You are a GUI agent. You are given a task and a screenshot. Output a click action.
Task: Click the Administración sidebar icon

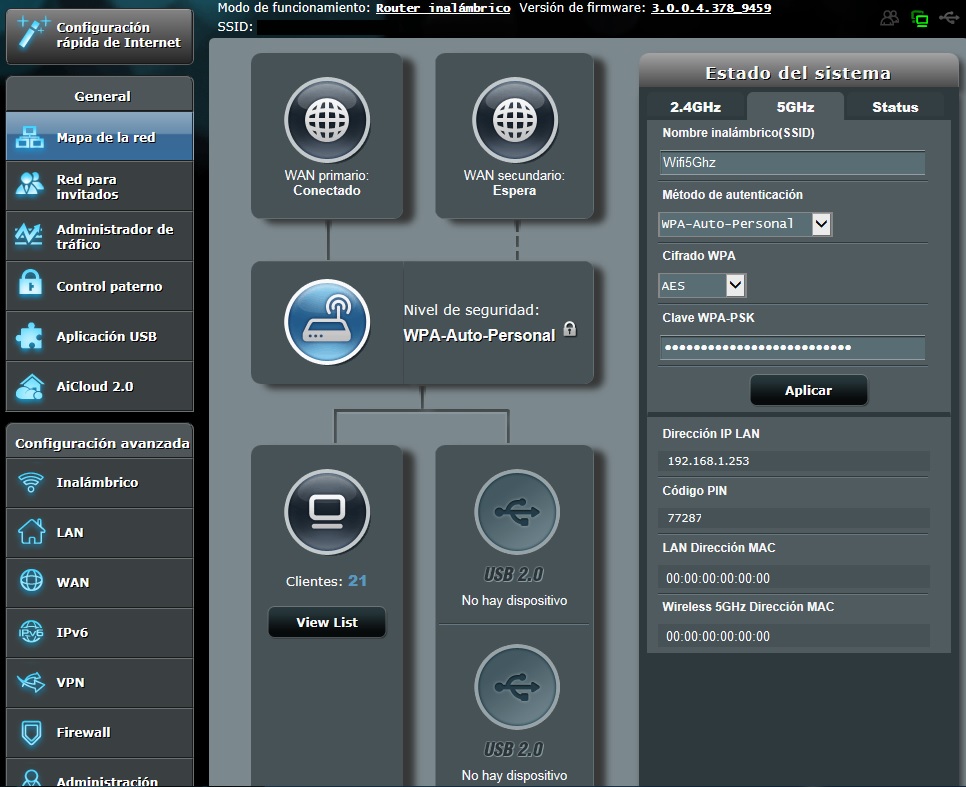click(x=31, y=778)
